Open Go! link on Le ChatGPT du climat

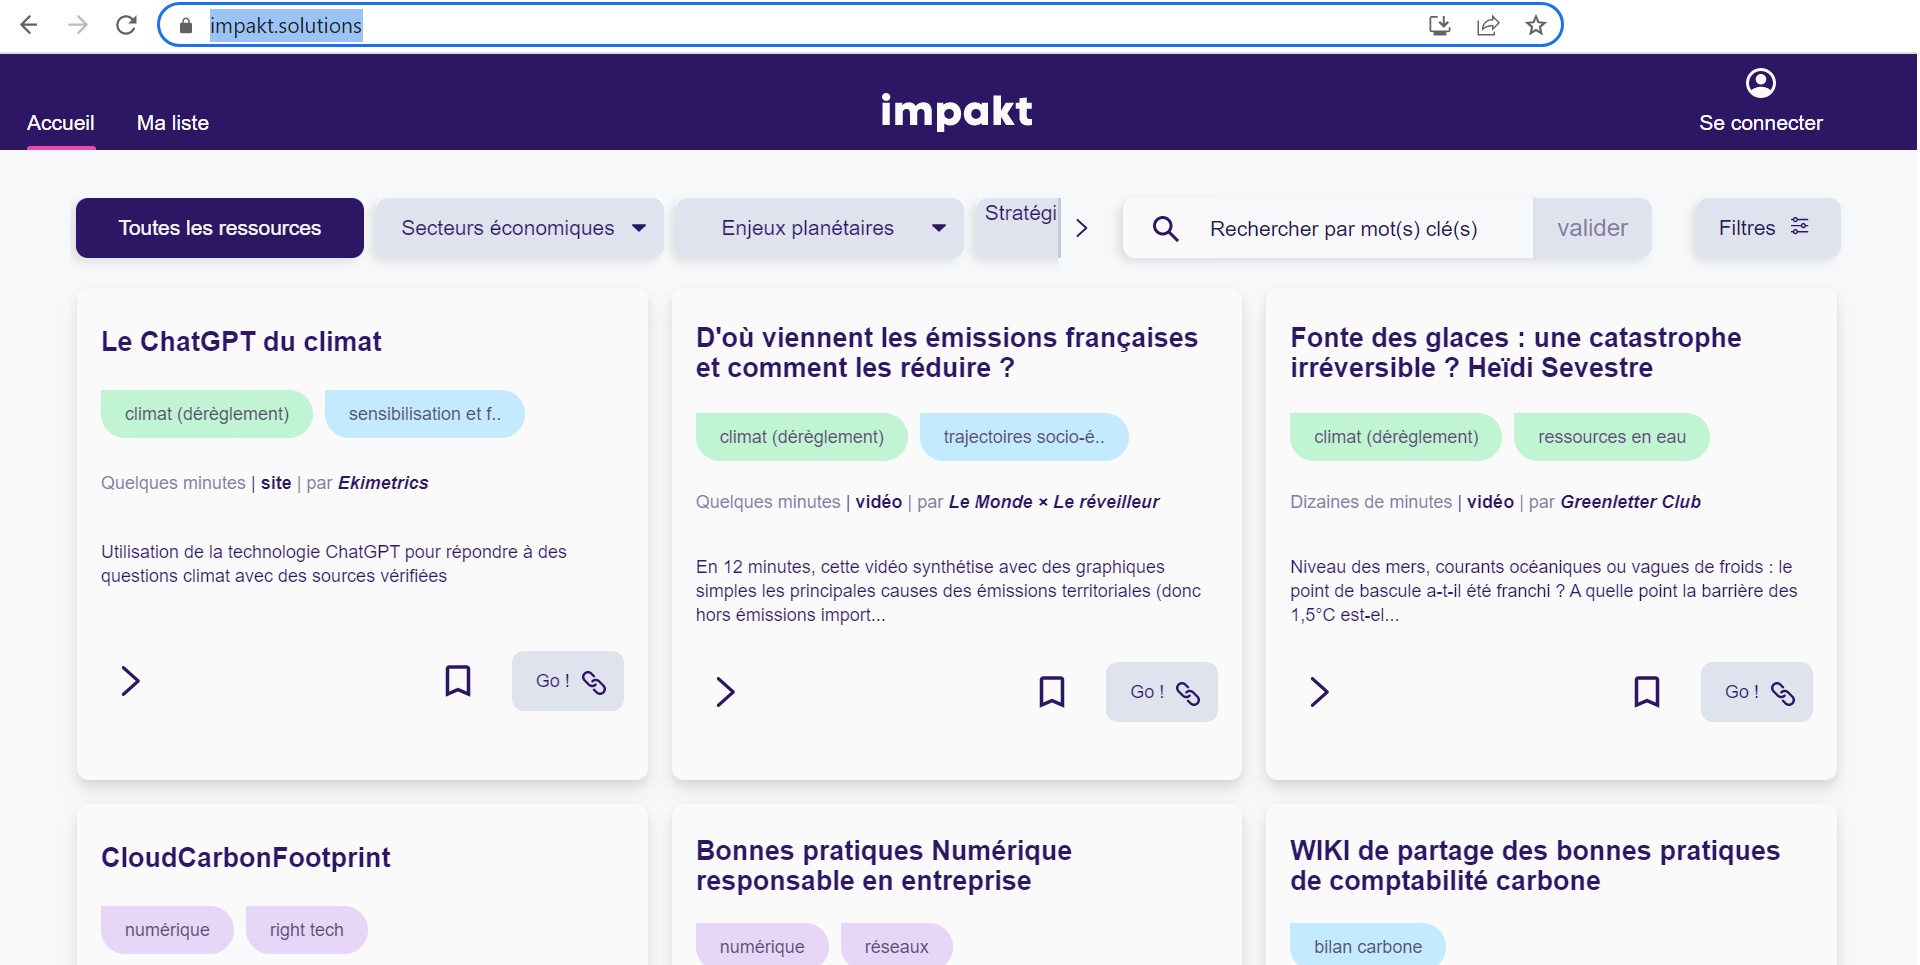pyautogui.click(x=568, y=681)
